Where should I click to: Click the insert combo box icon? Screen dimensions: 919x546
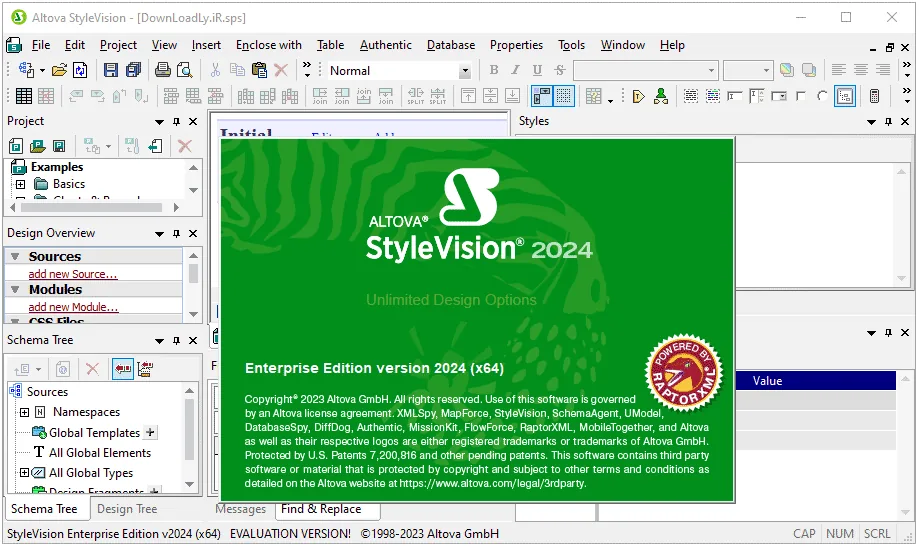[778, 96]
